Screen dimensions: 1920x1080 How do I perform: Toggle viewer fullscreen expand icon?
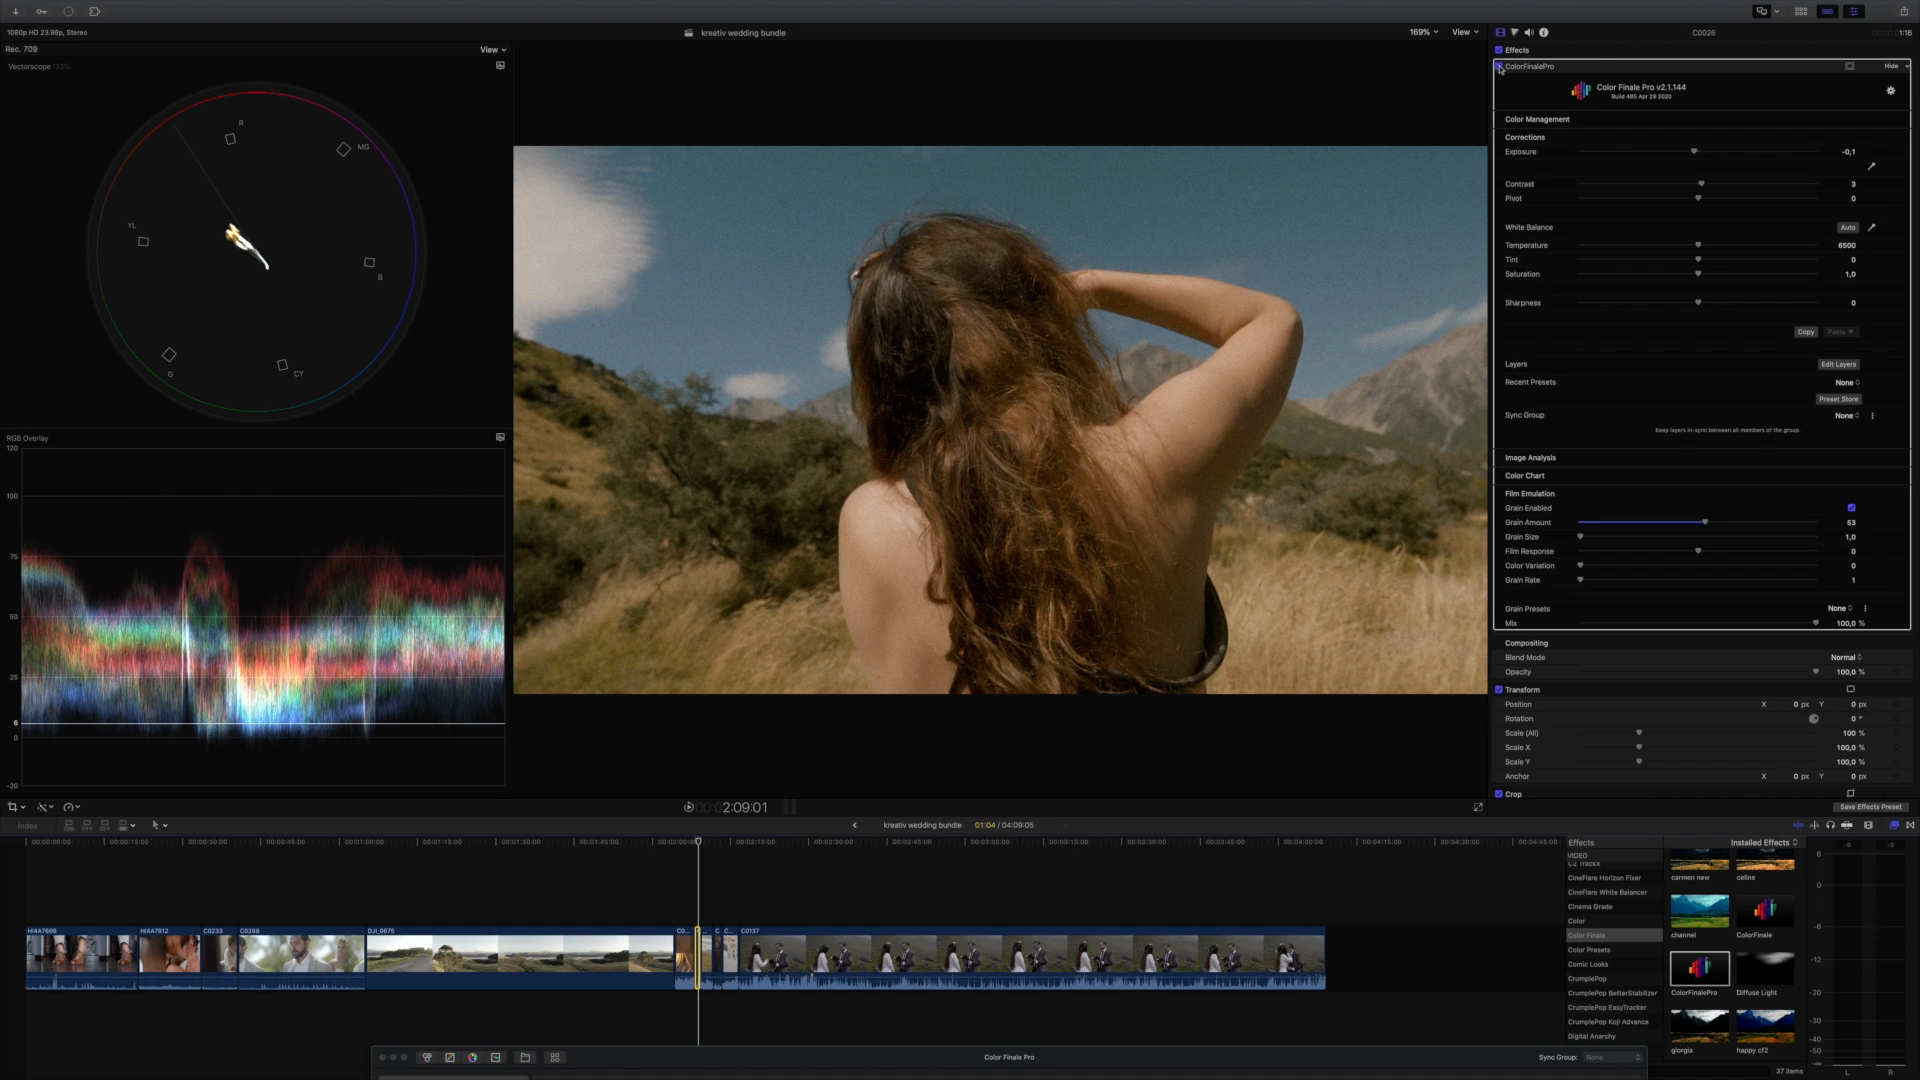point(1478,807)
